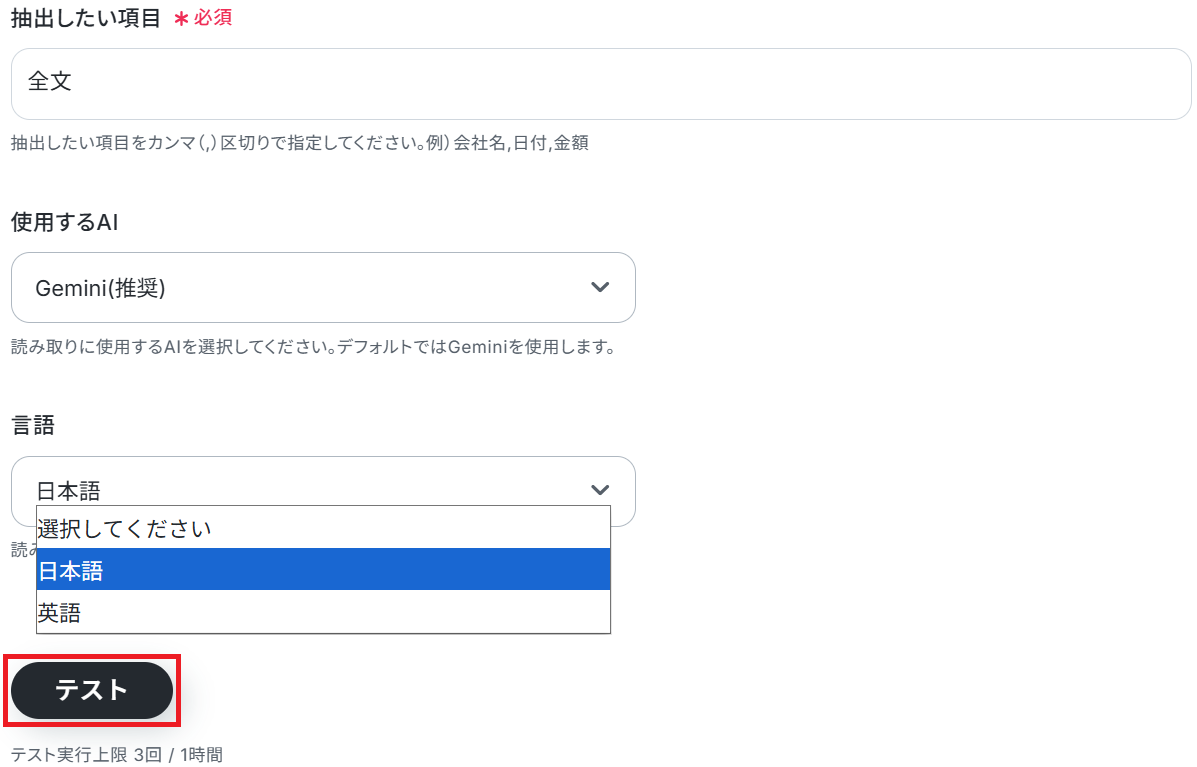Image resolution: width=1197 pixels, height=767 pixels.
Task: Focus the 抽出したい項目 text field containing 全文
Action: click(x=600, y=84)
